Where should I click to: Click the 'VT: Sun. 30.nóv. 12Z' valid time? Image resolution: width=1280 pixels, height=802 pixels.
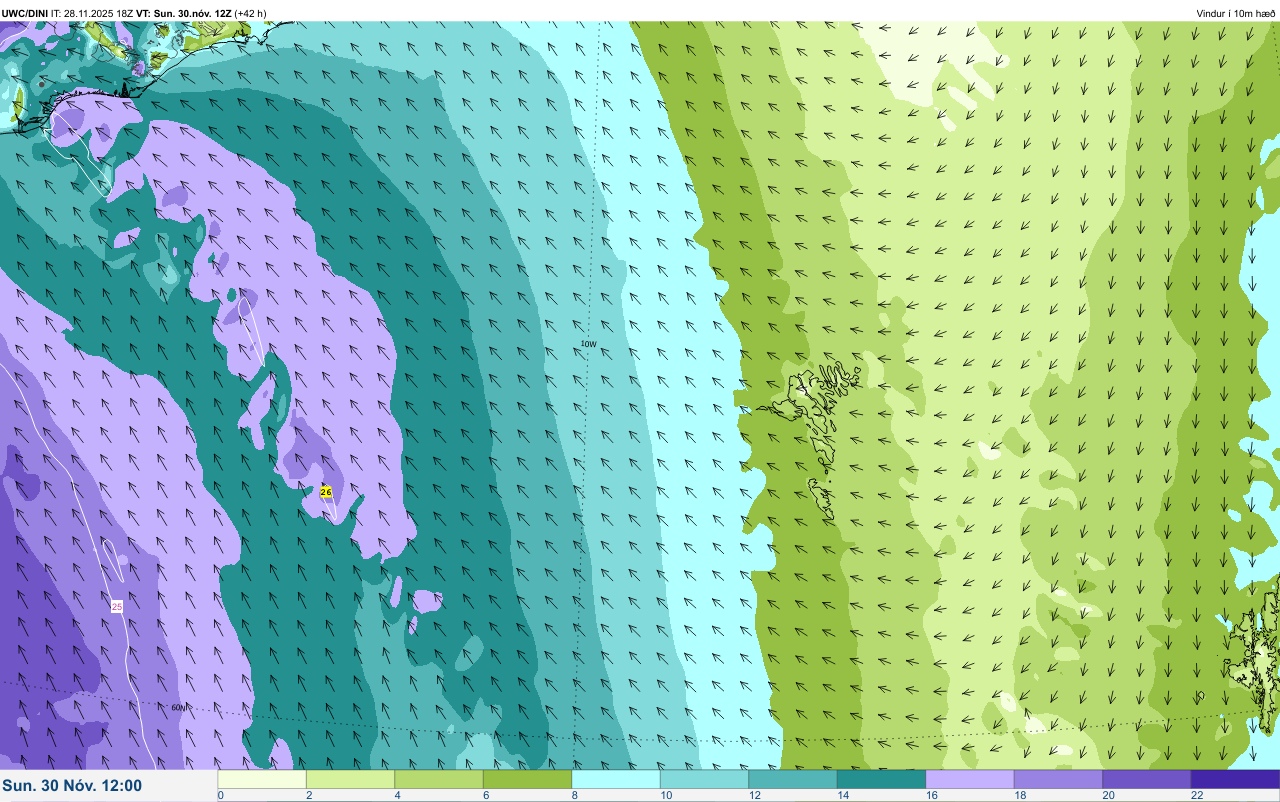point(184,13)
